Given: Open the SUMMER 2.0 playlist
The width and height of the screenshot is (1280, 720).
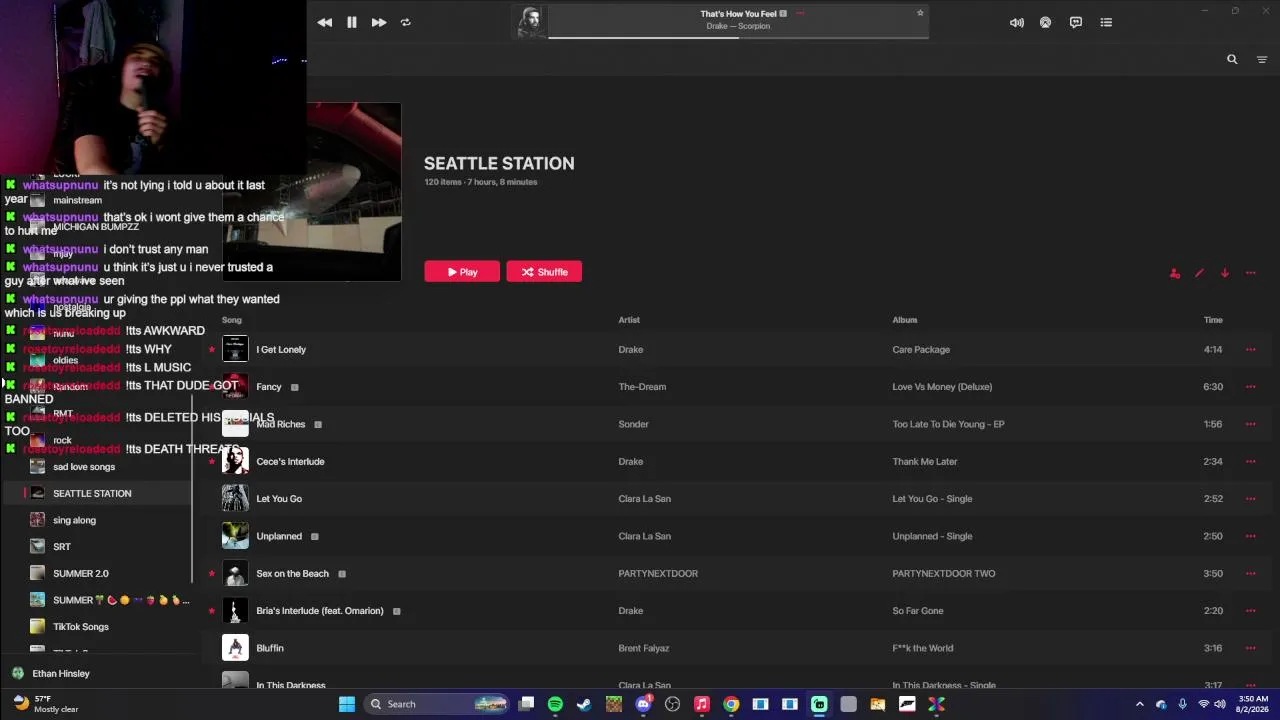Looking at the screenshot, I should point(80,574).
